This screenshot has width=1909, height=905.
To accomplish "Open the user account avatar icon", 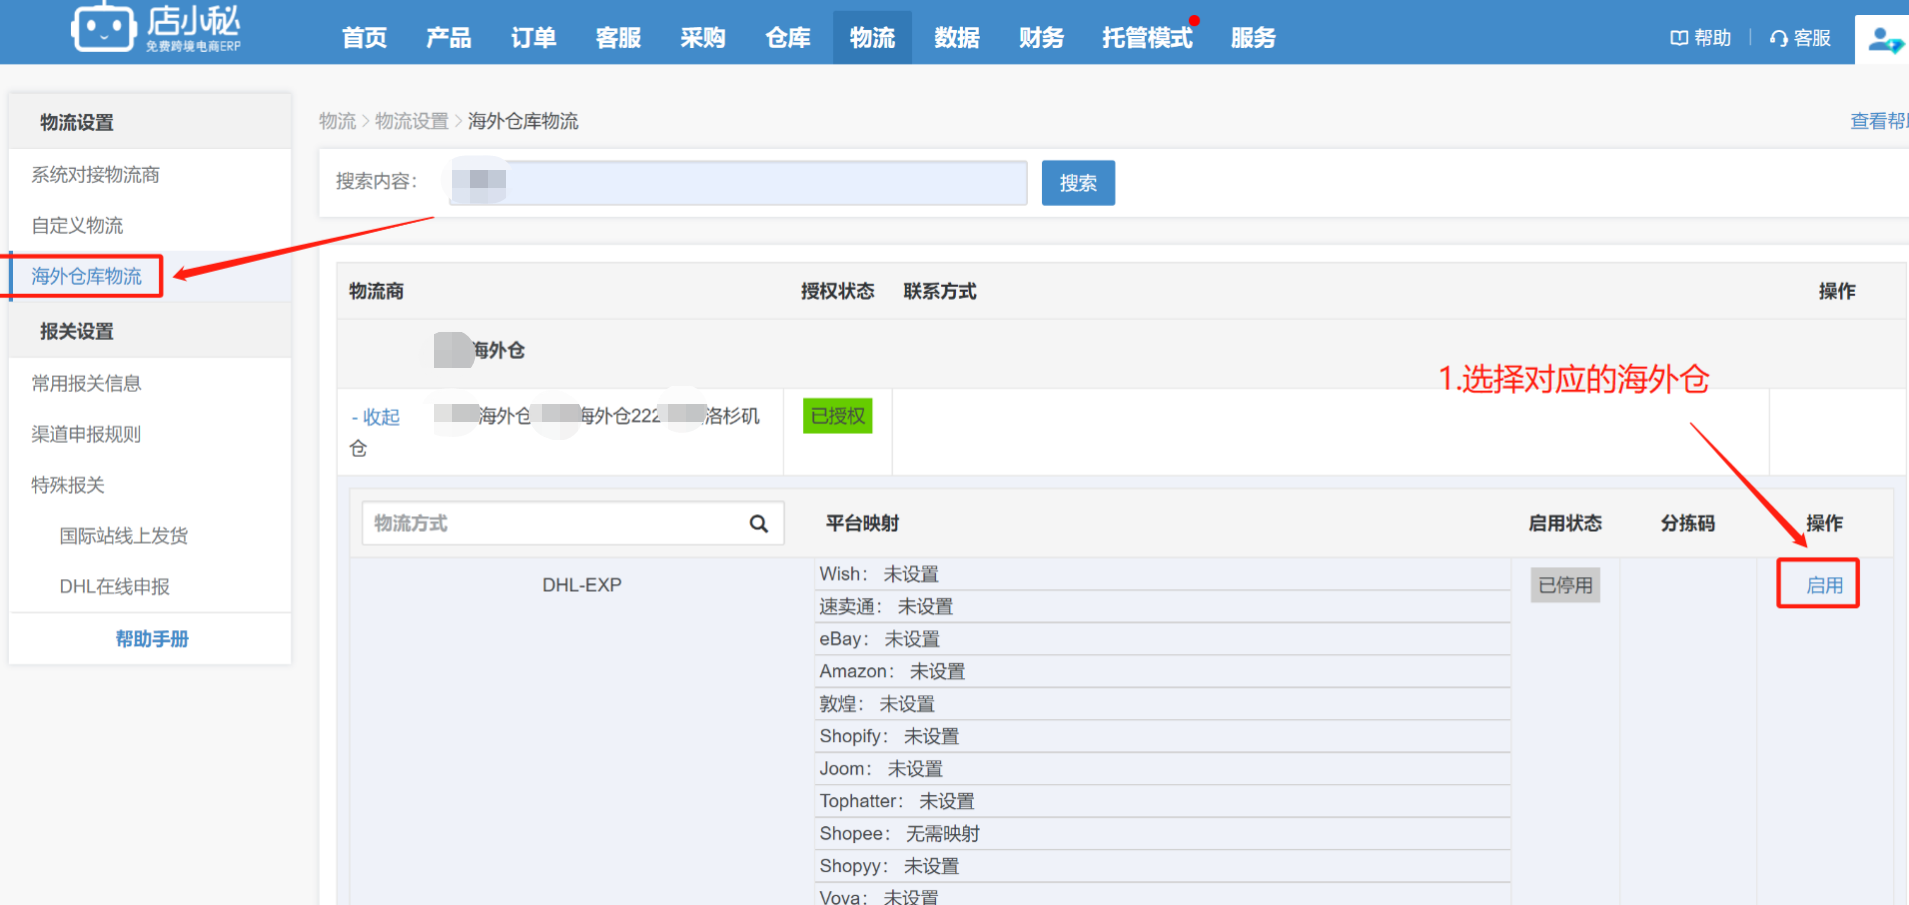I will [1884, 40].
